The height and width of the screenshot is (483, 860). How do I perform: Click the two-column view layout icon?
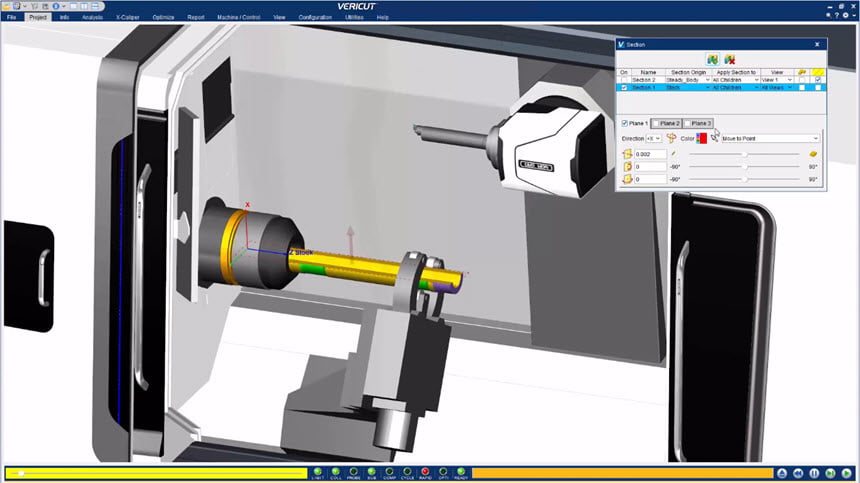point(84,6)
